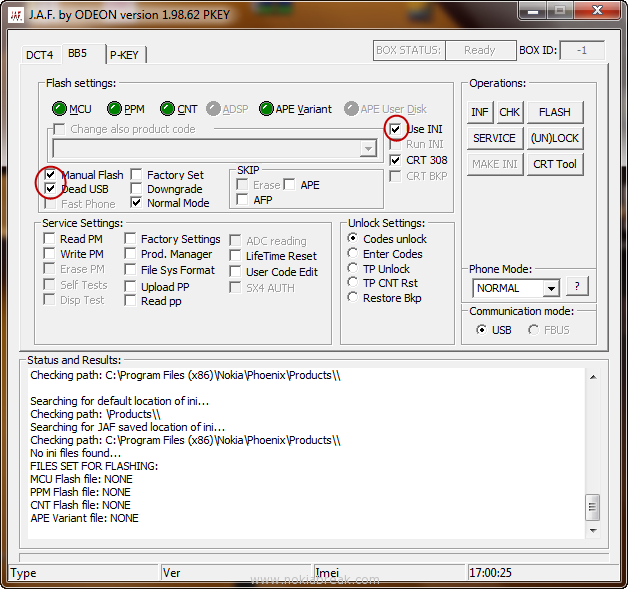Switch to the DCT4 tab
This screenshot has height=589, width=628.
[x=40, y=54]
